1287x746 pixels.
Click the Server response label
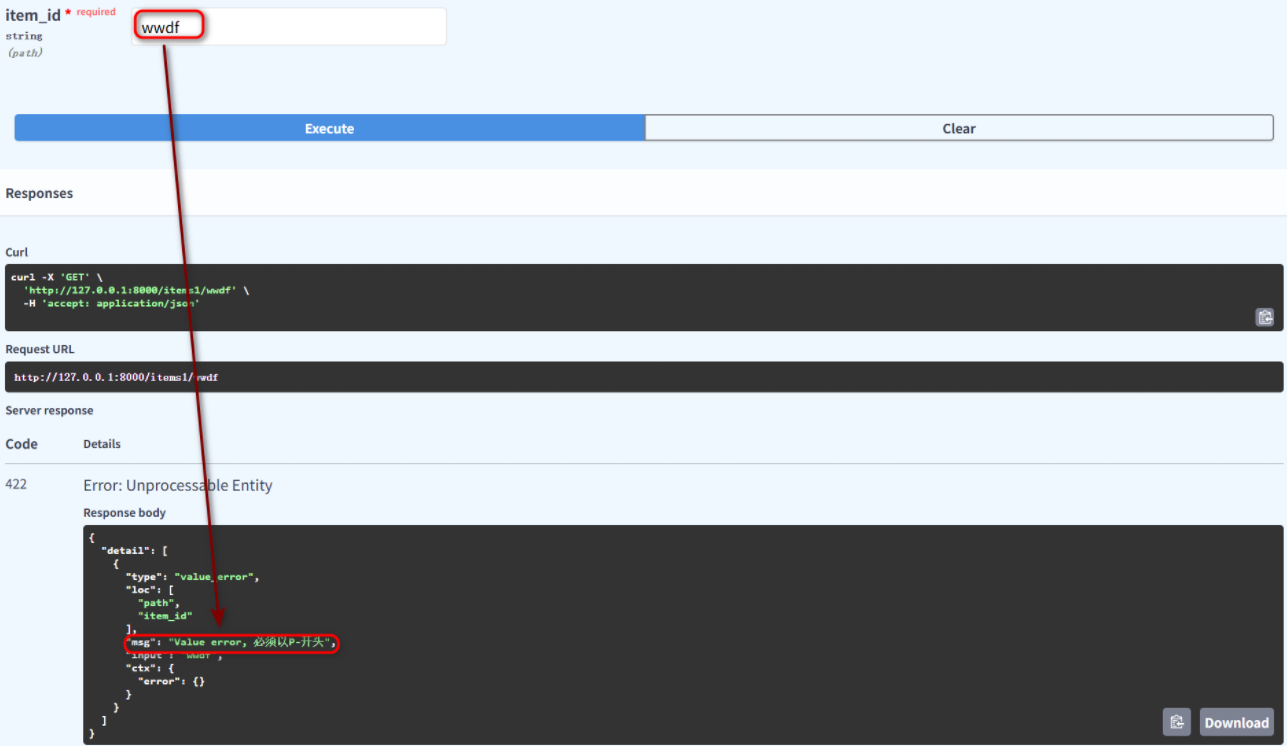(49, 410)
